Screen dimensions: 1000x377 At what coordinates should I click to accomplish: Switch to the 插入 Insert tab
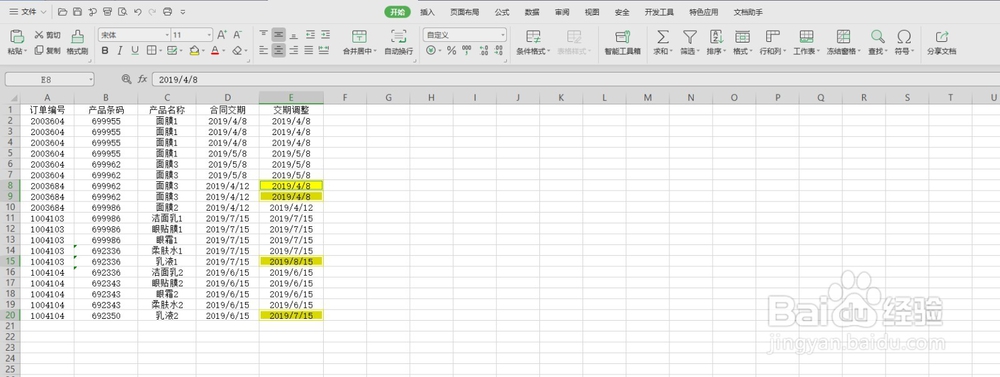click(427, 12)
